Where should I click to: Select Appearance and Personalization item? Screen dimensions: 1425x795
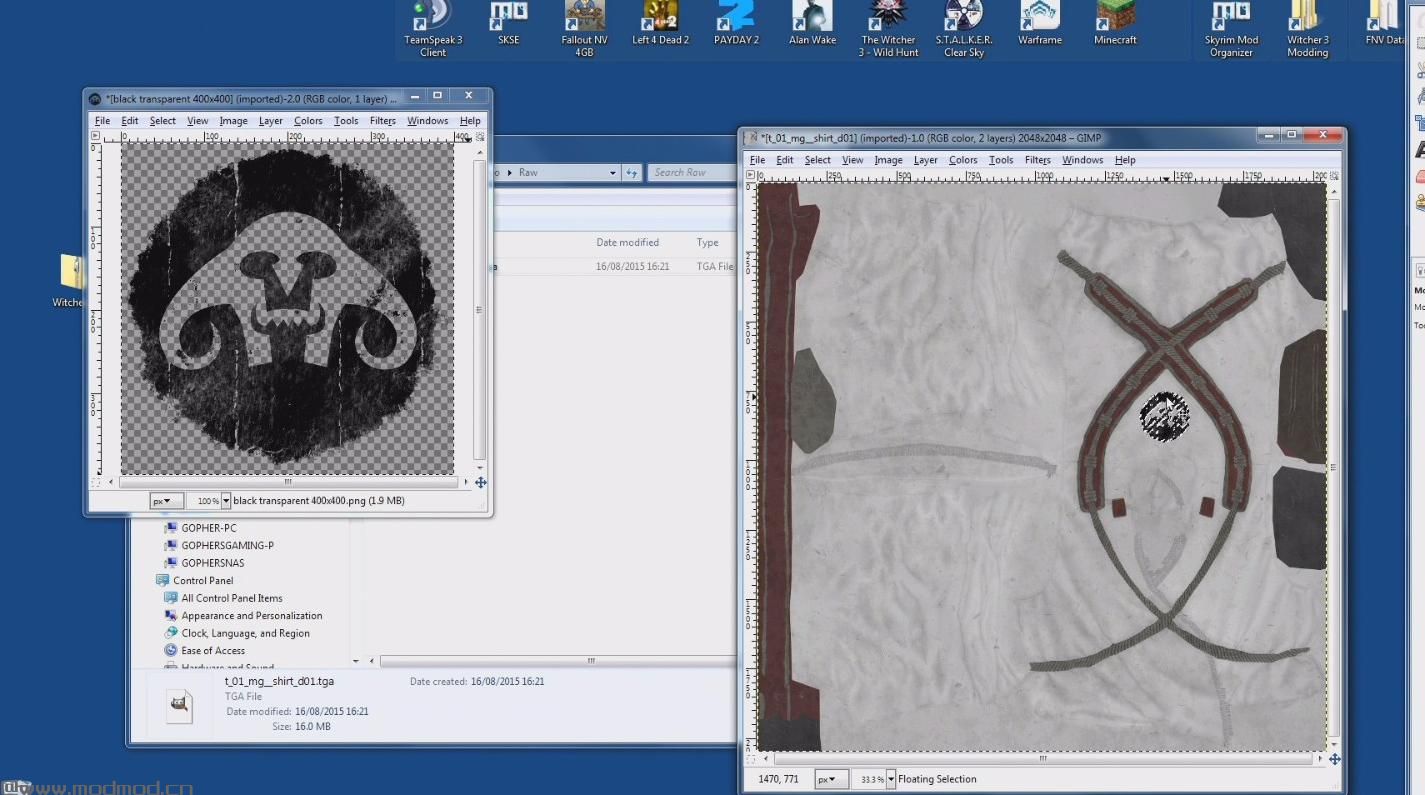point(252,615)
